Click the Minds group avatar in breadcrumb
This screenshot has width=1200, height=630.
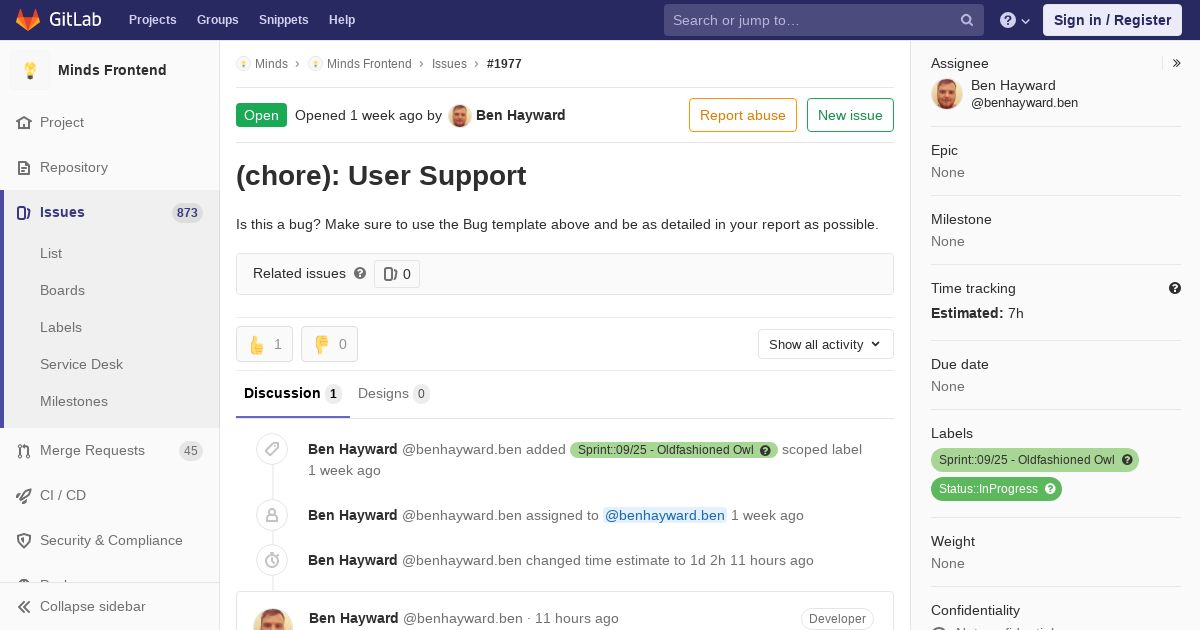[x=243, y=63]
